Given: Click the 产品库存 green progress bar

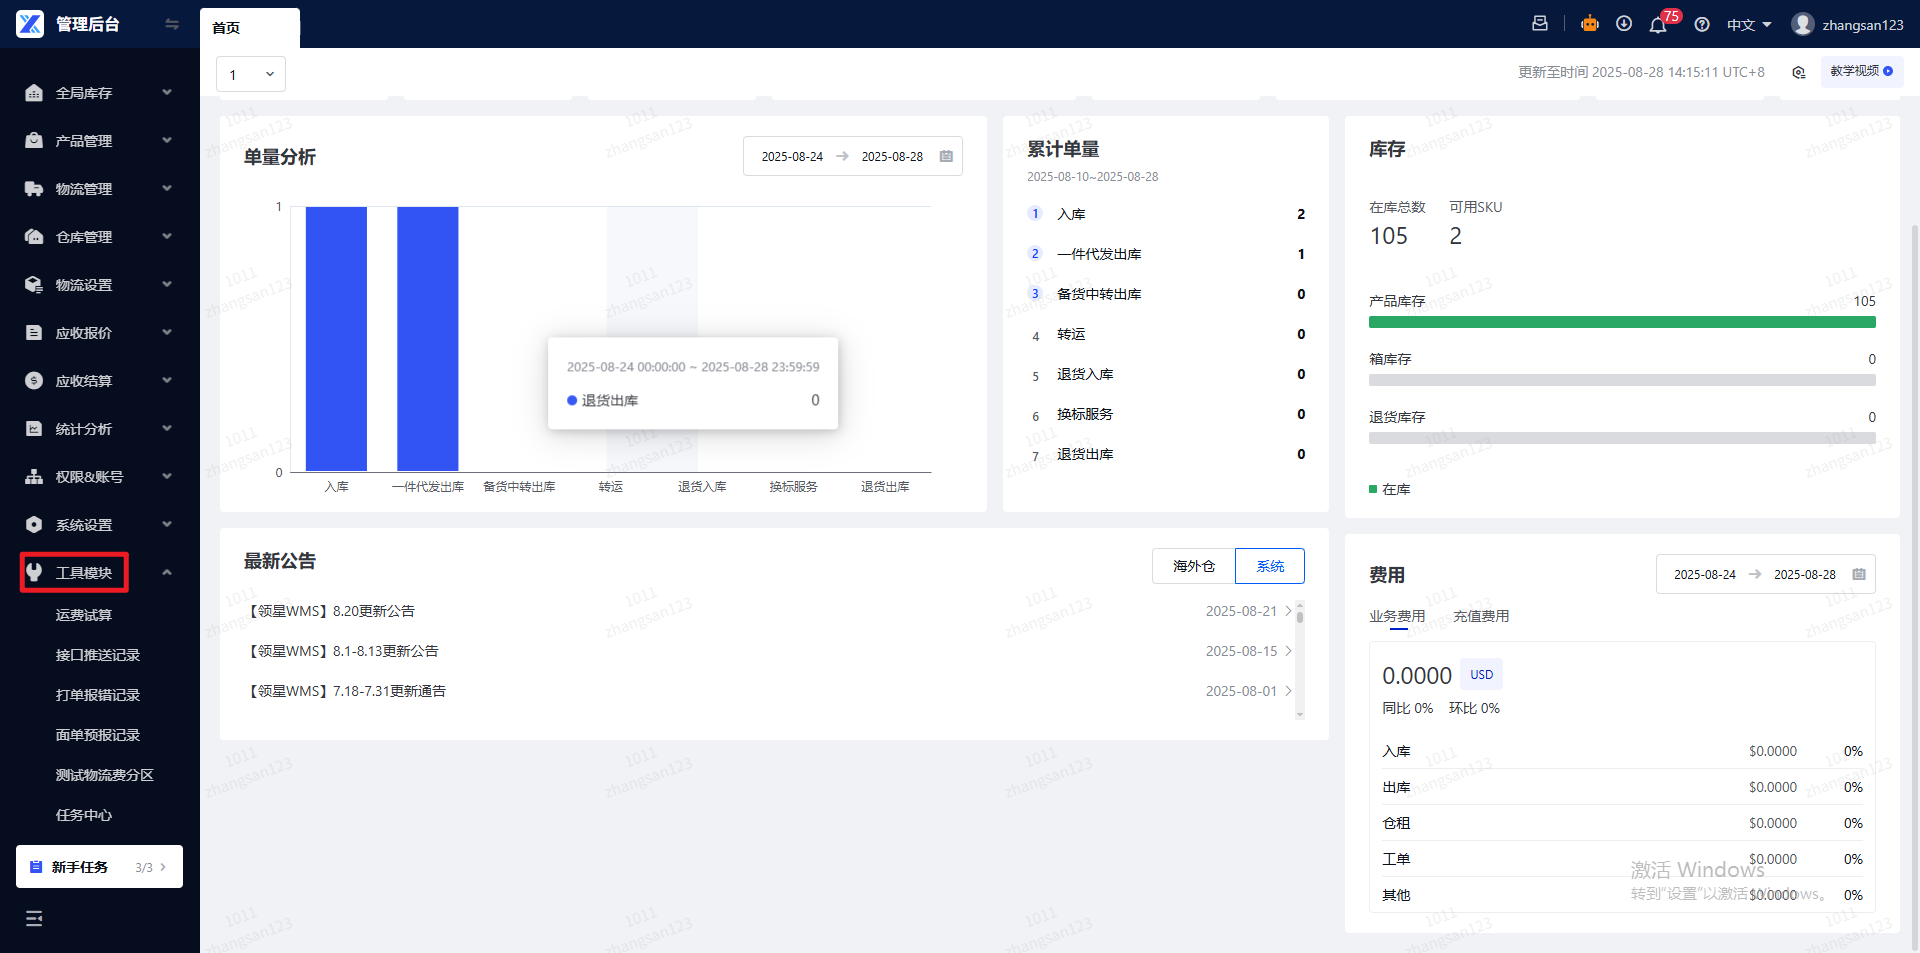Looking at the screenshot, I should (x=1622, y=322).
